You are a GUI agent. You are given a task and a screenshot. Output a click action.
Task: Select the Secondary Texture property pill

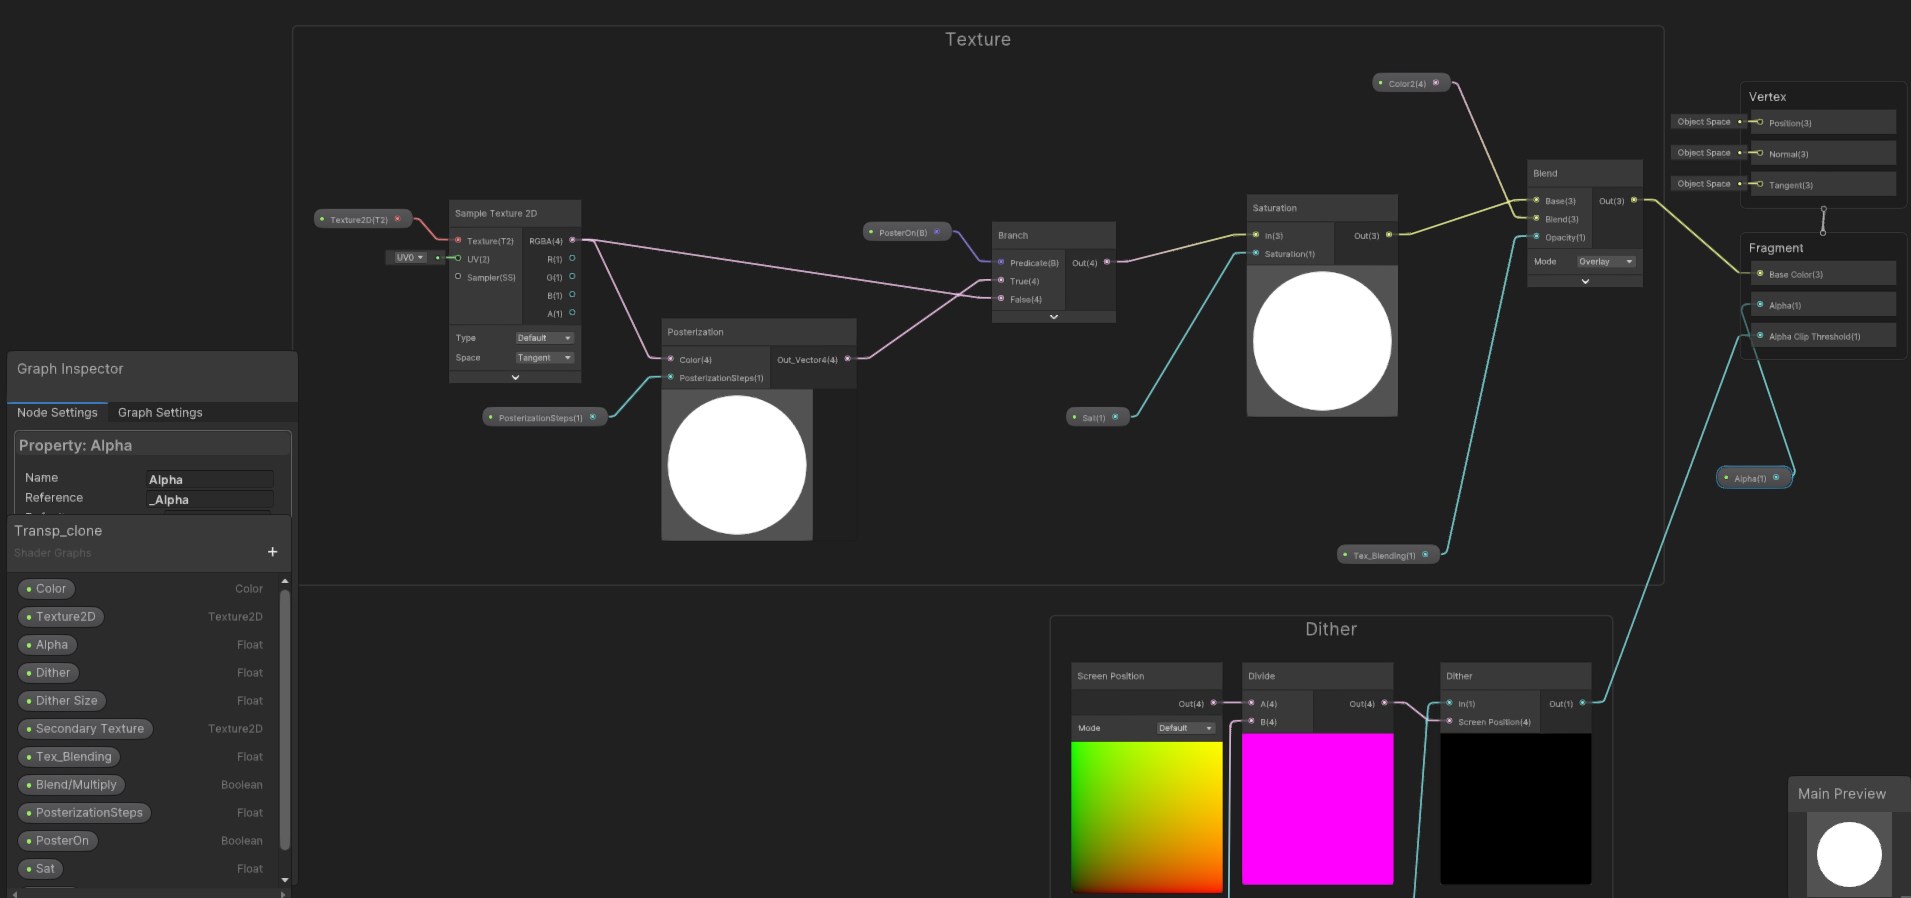[89, 729]
